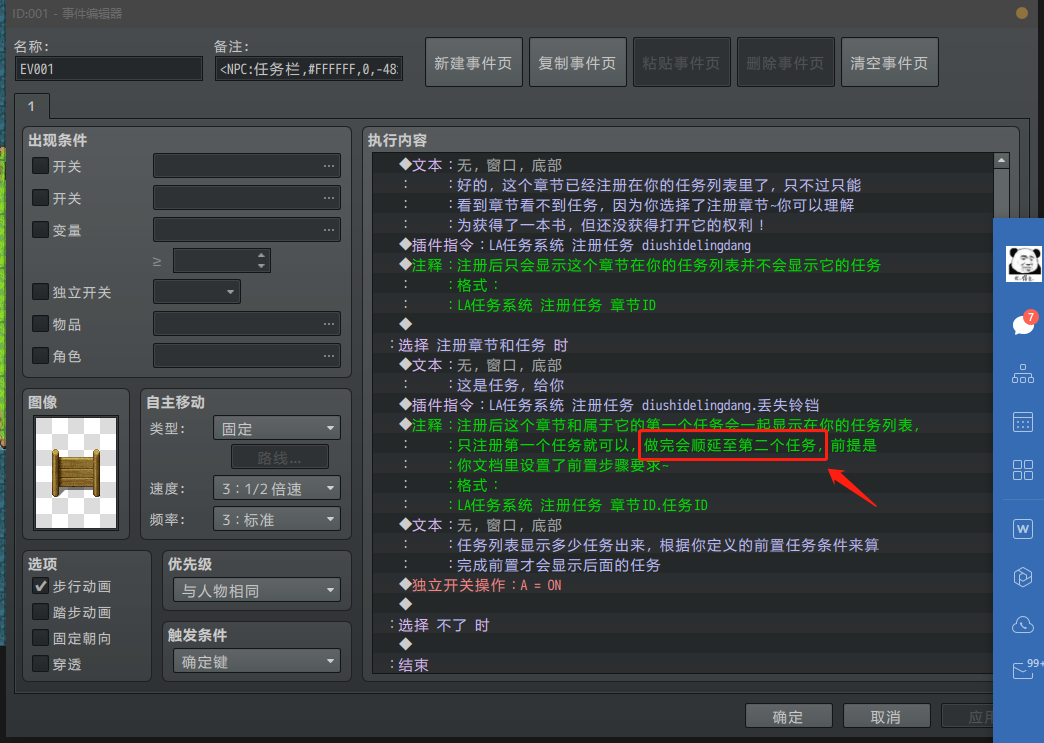1044x743 pixels.
Task: Click the 取消 button
Action: coord(886,716)
